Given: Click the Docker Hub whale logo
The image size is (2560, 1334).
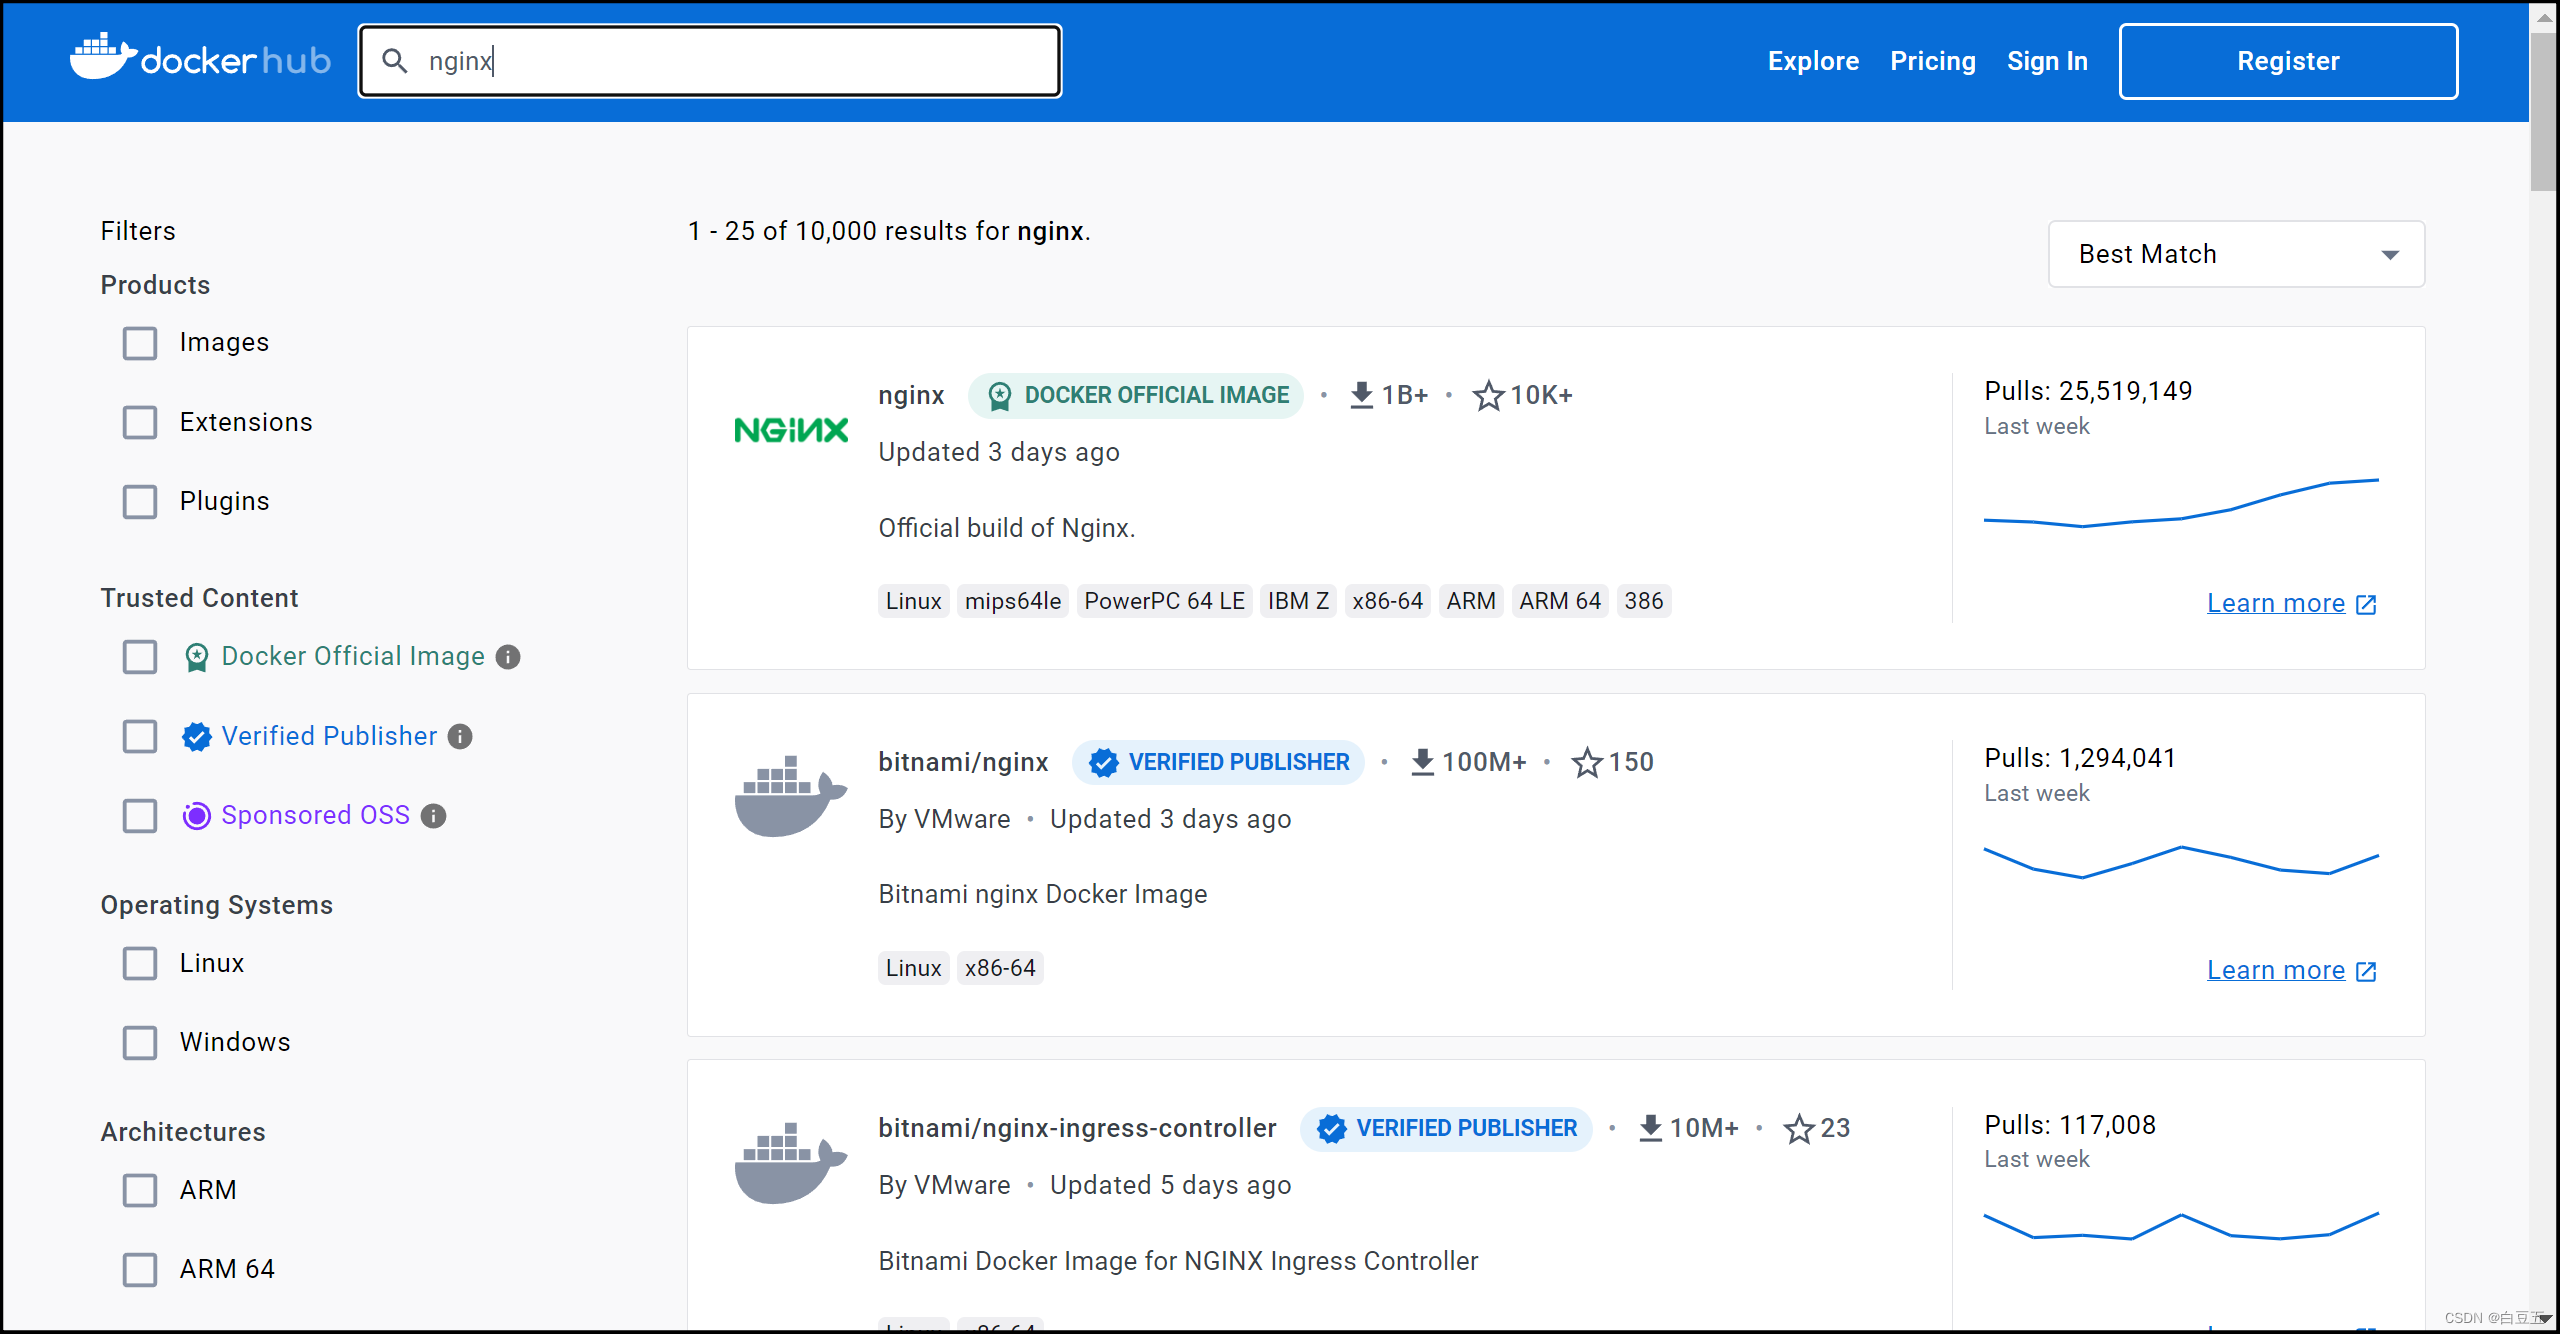Looking at the screenshot, I should (102, 58).
